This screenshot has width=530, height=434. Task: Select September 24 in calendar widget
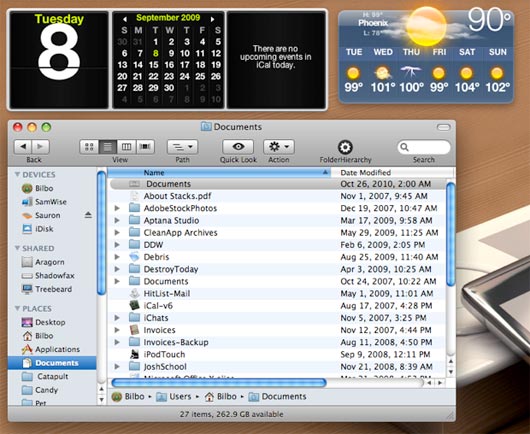[185, 76]
